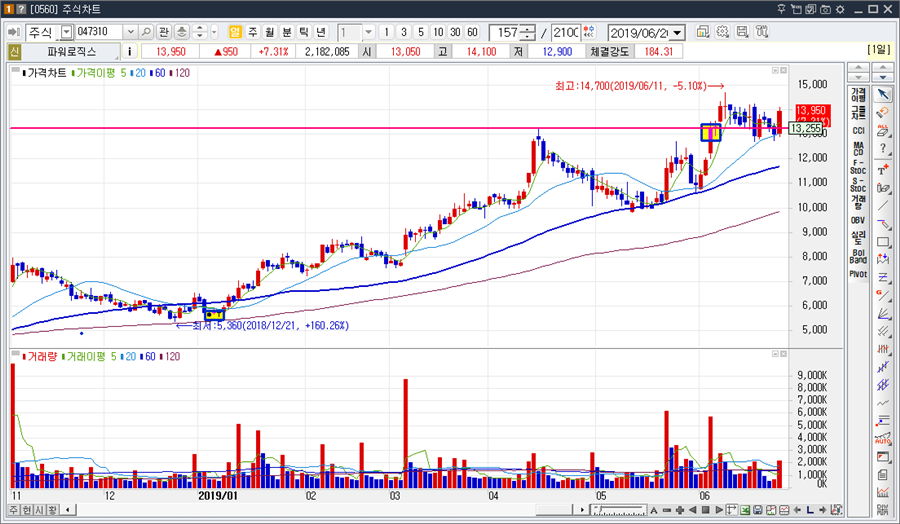Set interval to 3 button
The image size is (900, 524).
pos(404,32)
